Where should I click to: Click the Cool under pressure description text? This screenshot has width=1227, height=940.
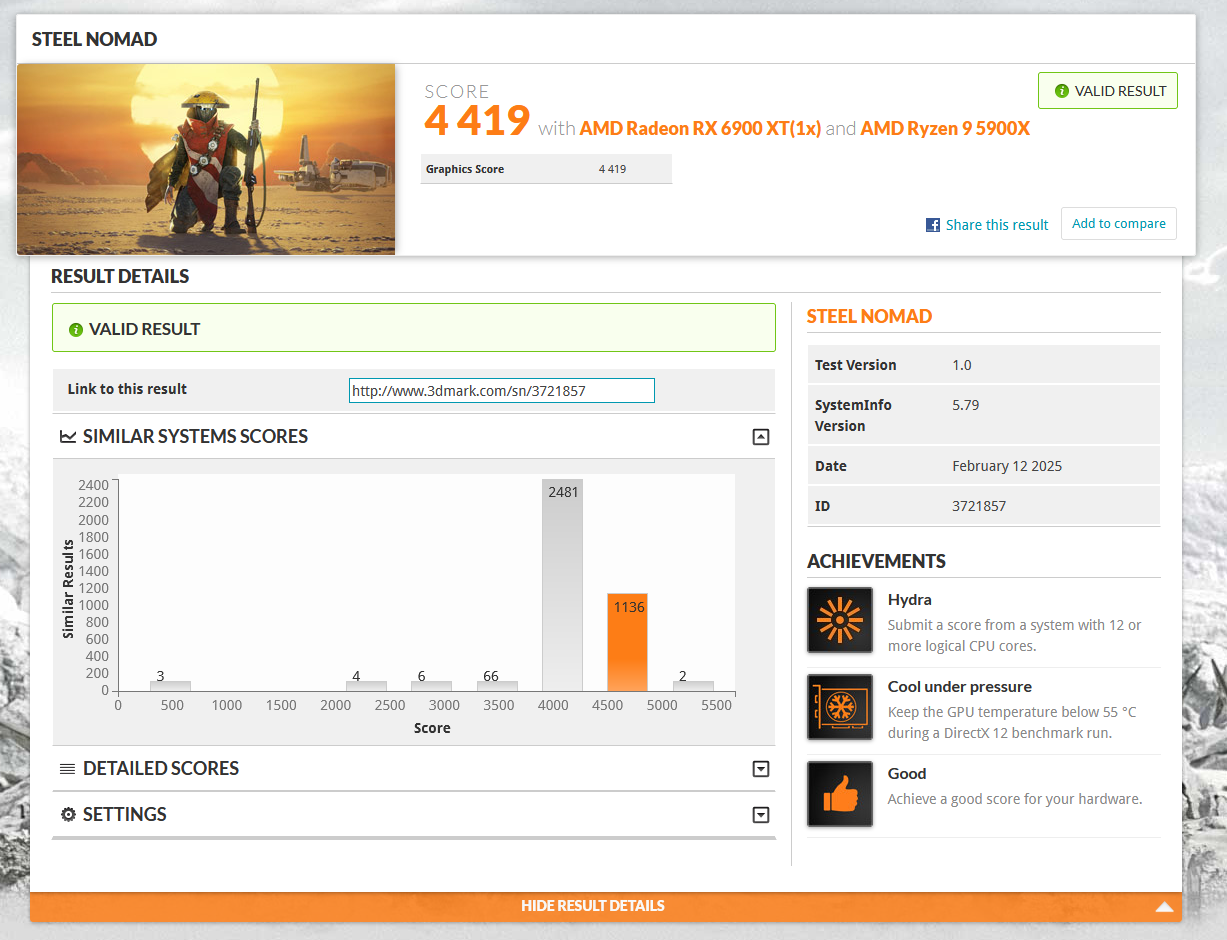coord(1012,722)
